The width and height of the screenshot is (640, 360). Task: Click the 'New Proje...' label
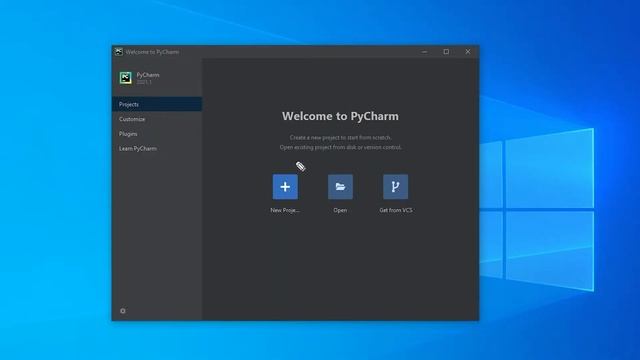285,210
